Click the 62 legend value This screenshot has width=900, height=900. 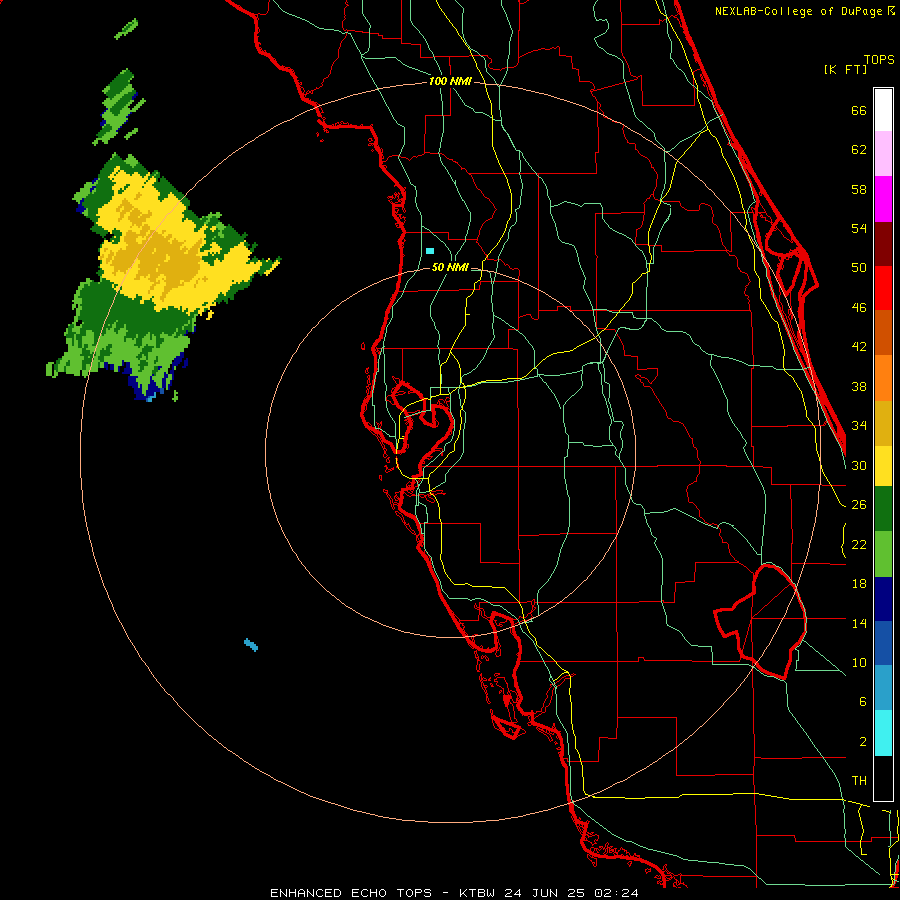coord(859,150)
